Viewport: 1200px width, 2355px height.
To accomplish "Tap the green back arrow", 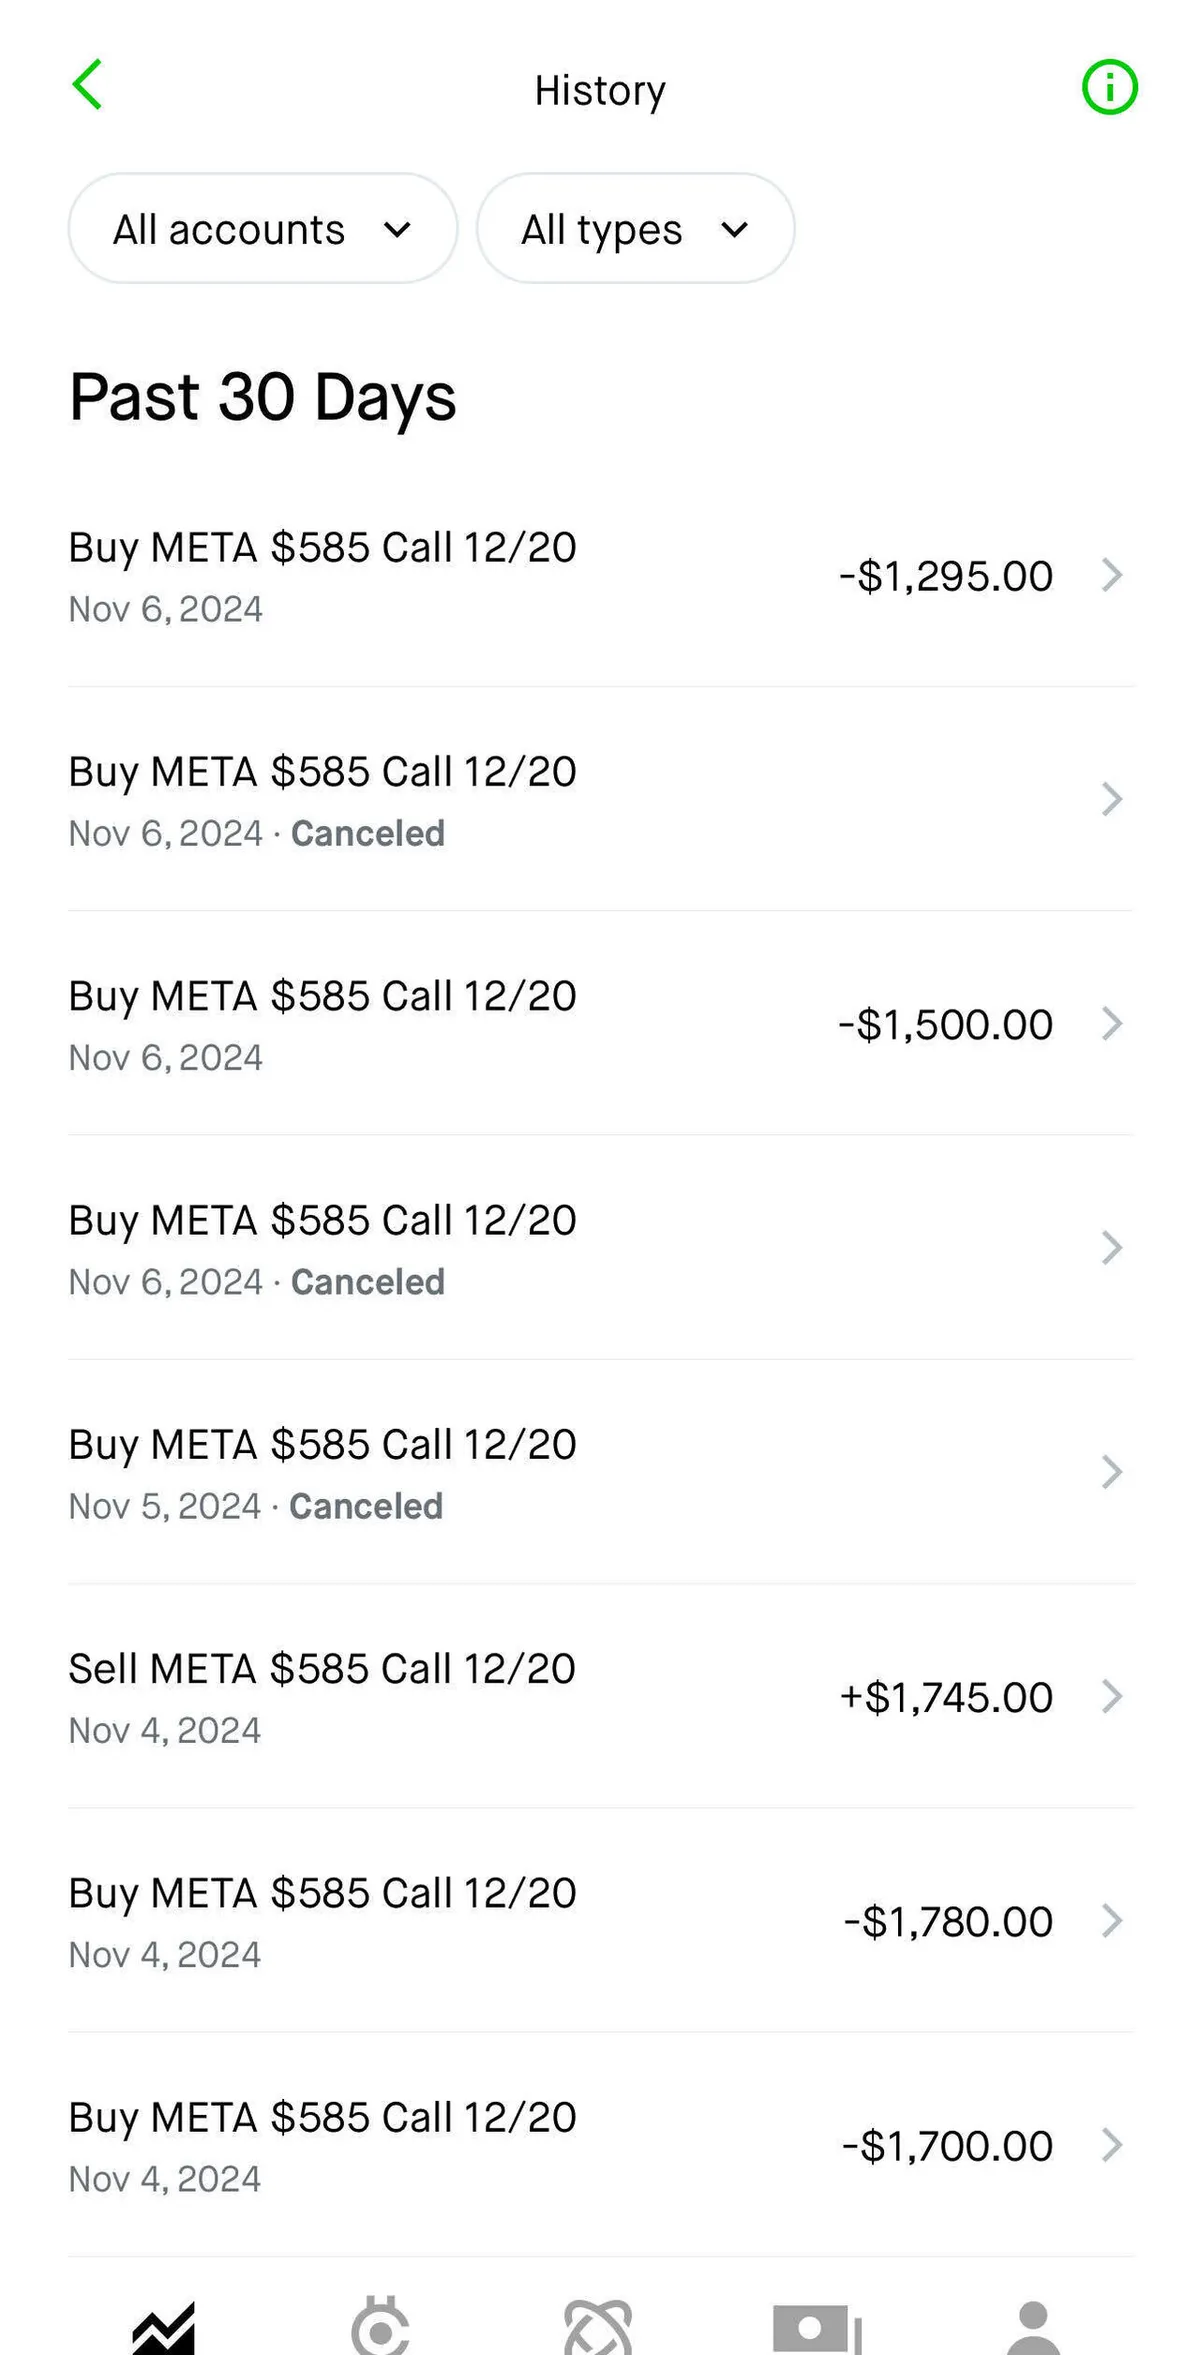I will [x=88, y=85].
